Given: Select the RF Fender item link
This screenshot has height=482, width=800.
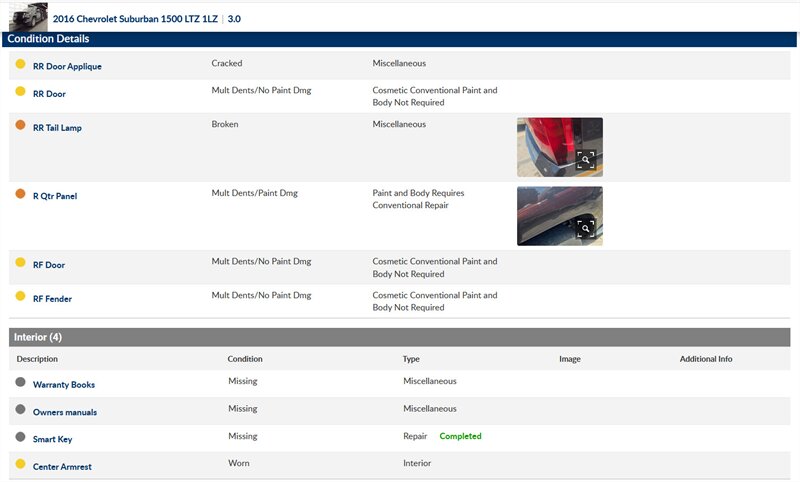Looking at the screenshot, I should [x=52, y=299].
